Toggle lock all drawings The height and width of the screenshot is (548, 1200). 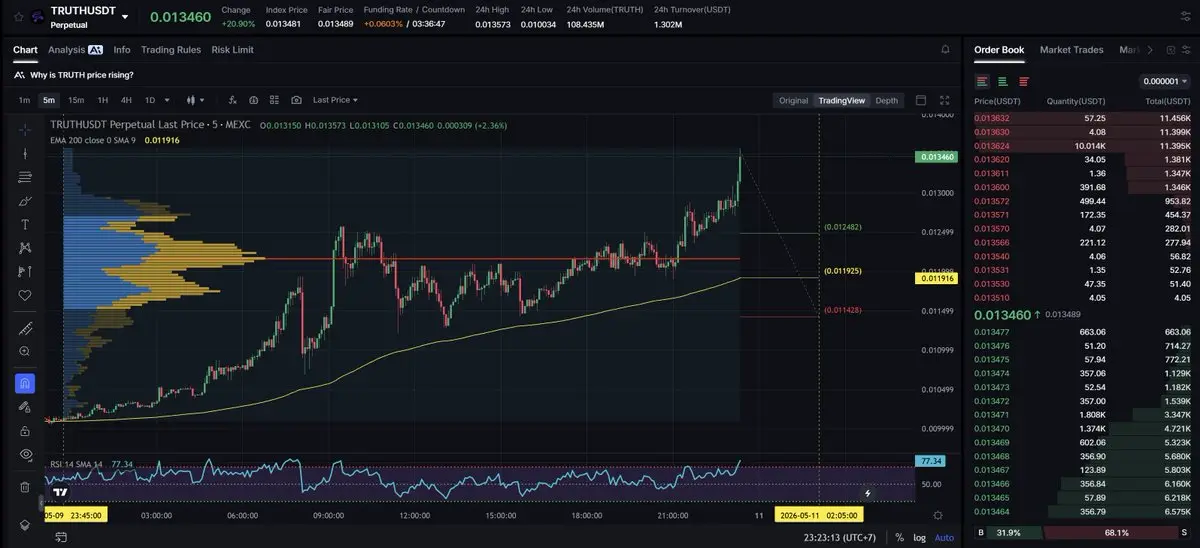(25, 431)
